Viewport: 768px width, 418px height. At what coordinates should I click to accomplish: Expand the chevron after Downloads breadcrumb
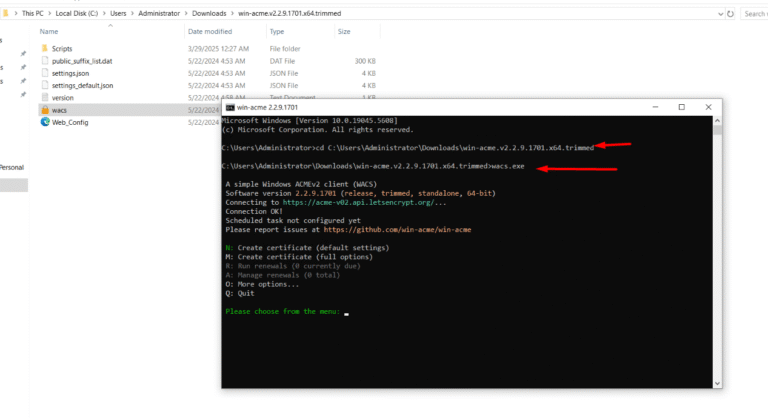(x=232, y=13)
